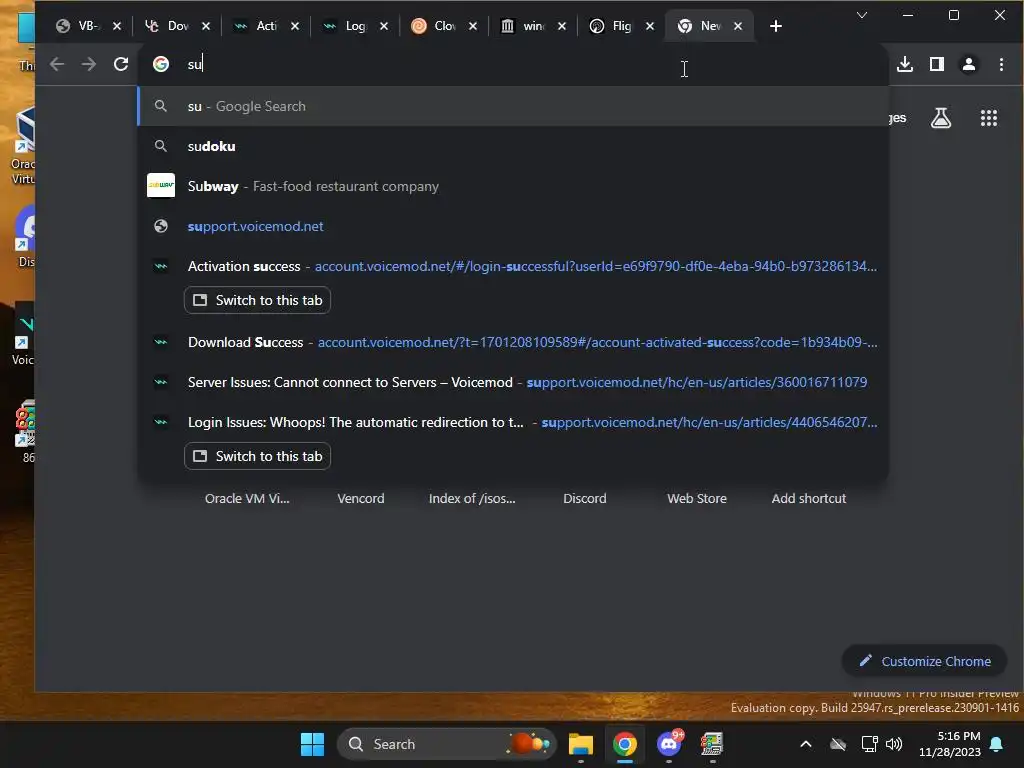Viewport: 1024px width, 768px height.
Task: Open support.voicemod.net suggestion
Action: 513,226
